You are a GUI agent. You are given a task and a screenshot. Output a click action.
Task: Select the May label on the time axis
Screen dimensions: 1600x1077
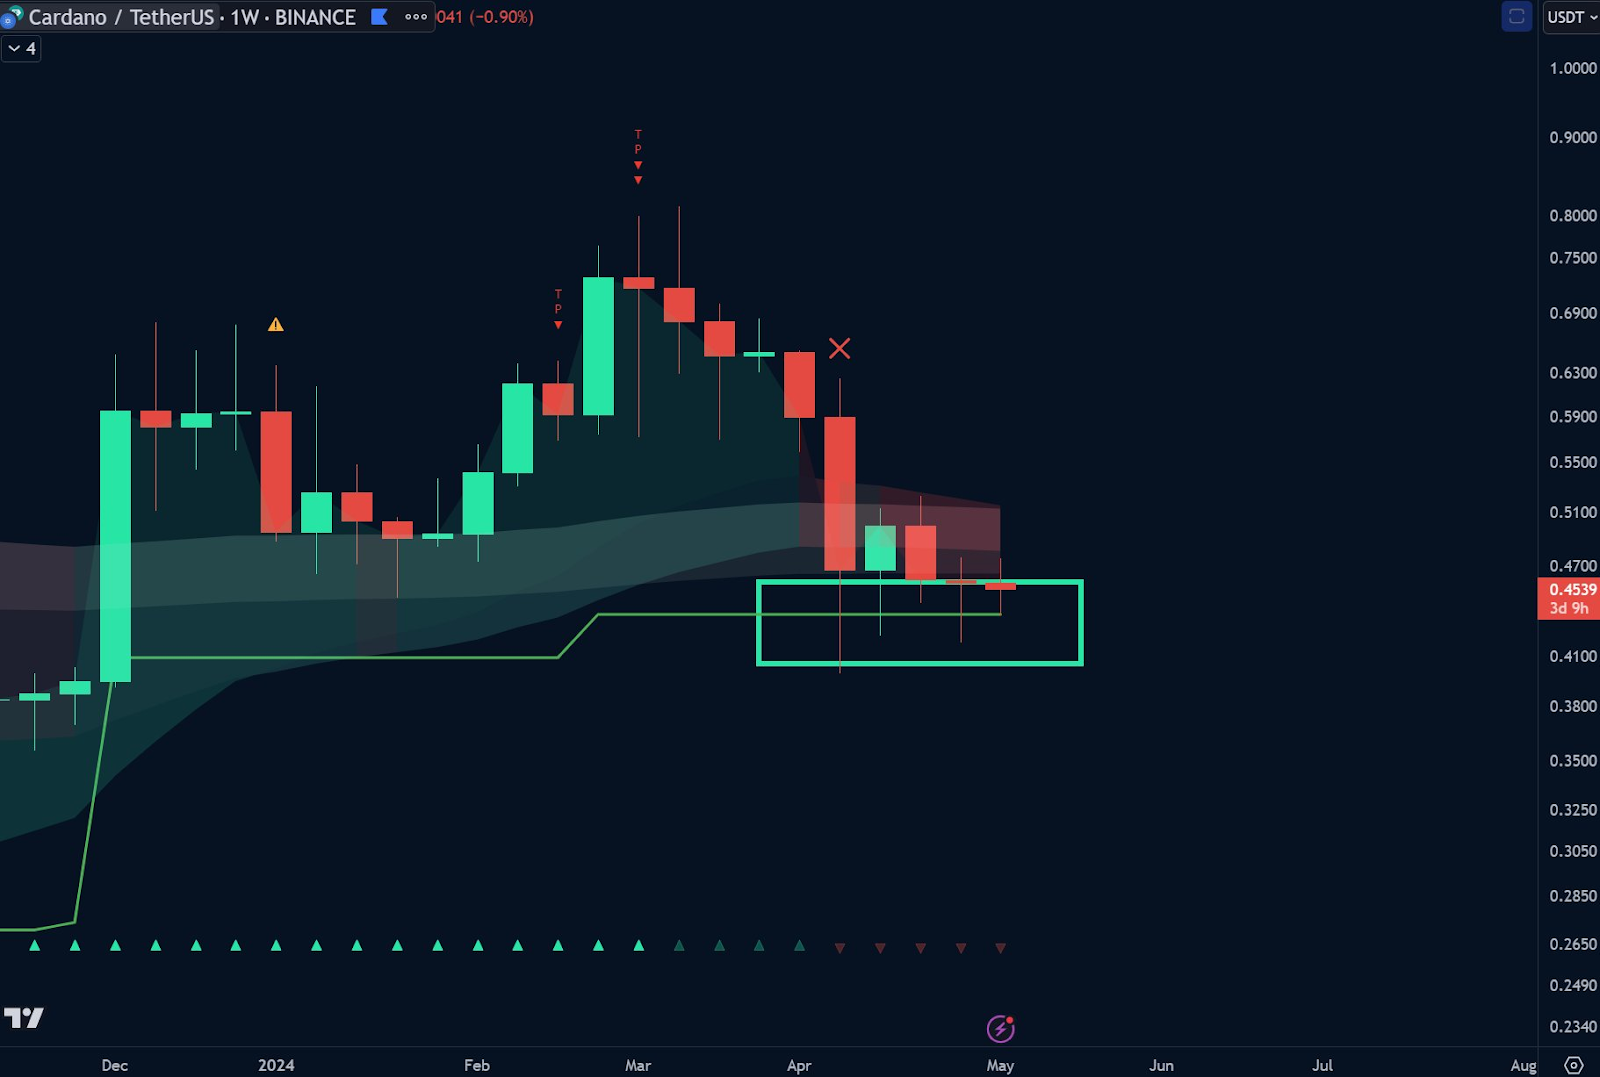click(999, 1066)
